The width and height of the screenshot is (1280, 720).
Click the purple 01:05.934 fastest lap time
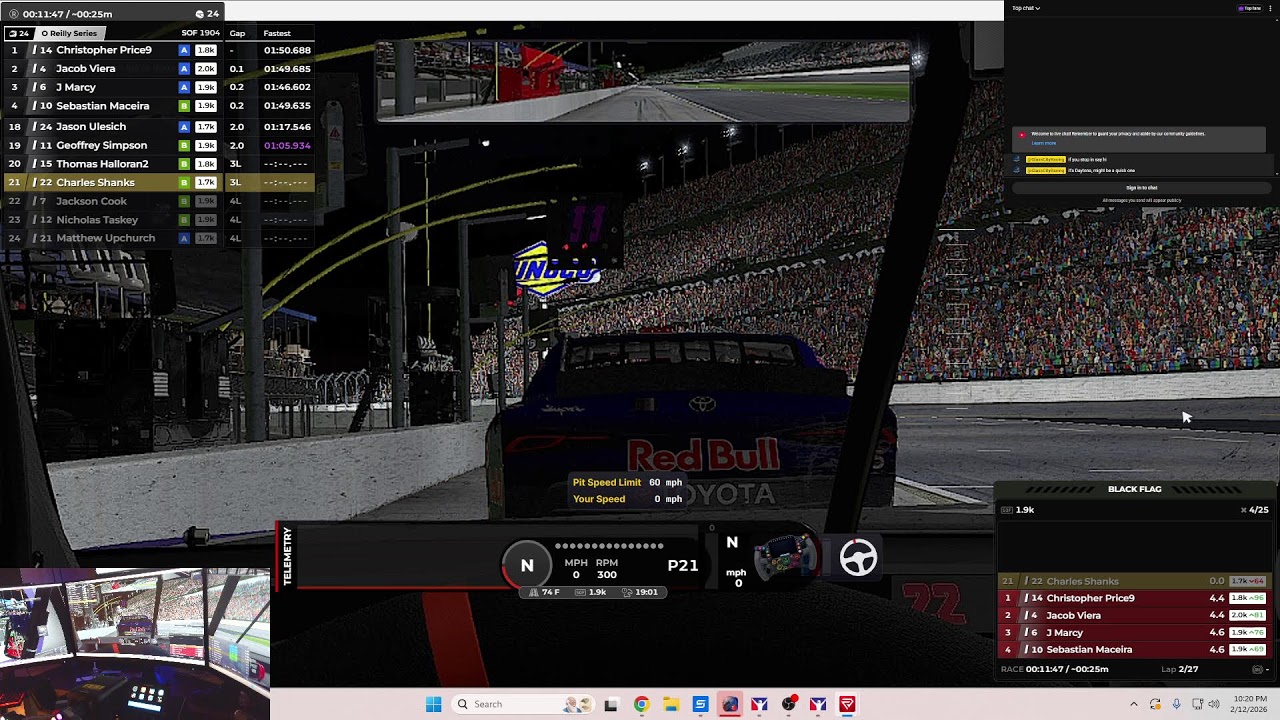[x=287, y=145]
